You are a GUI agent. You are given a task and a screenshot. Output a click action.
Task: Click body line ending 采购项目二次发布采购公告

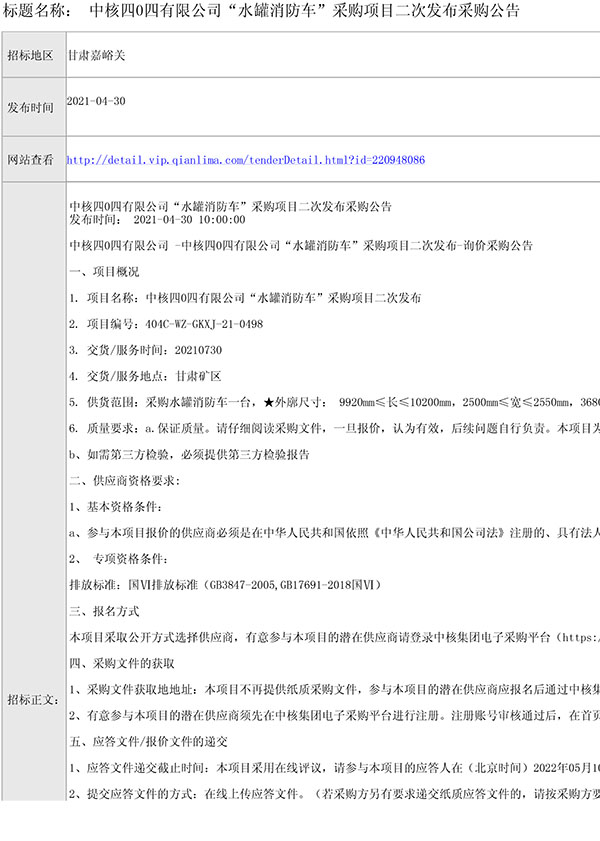[x=231, y=206]
